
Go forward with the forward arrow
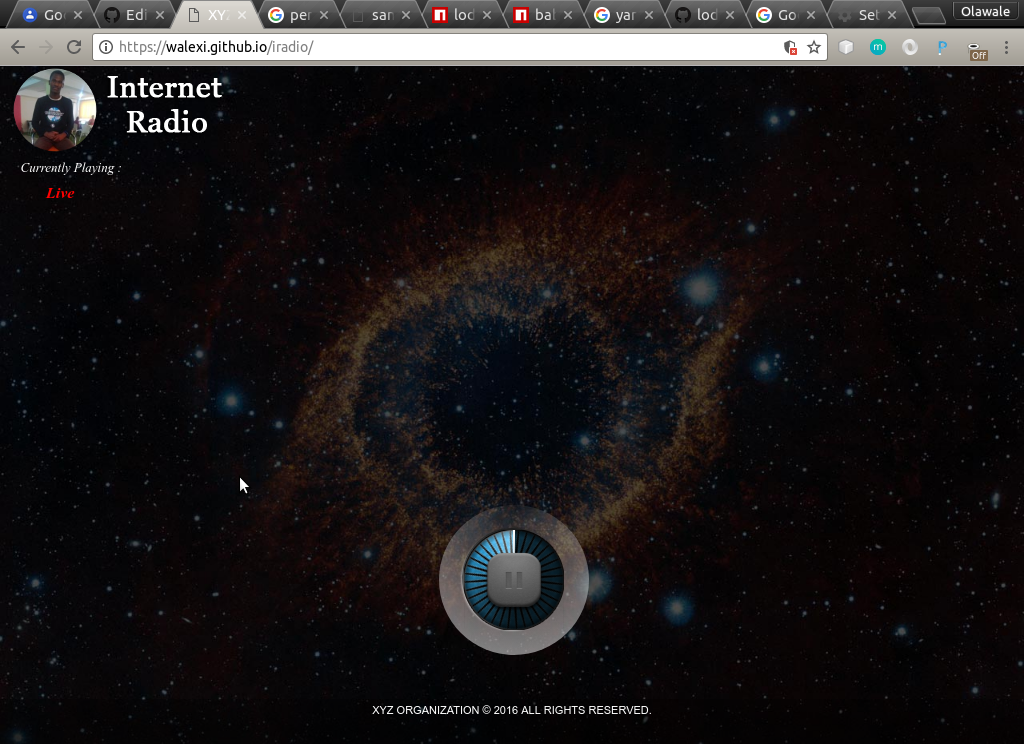tap(46, 47)
